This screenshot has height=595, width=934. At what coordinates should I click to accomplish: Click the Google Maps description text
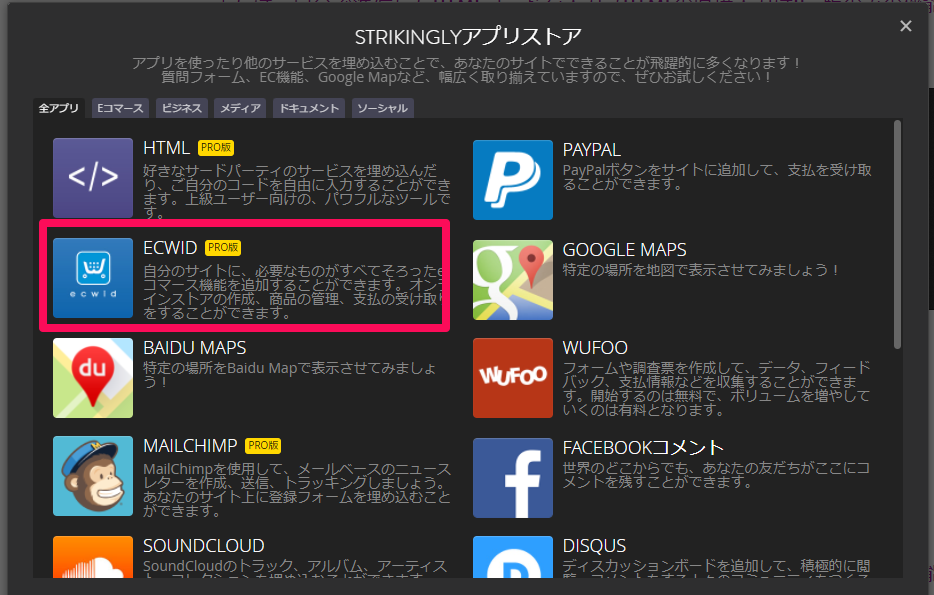click(x=700, y=270)
